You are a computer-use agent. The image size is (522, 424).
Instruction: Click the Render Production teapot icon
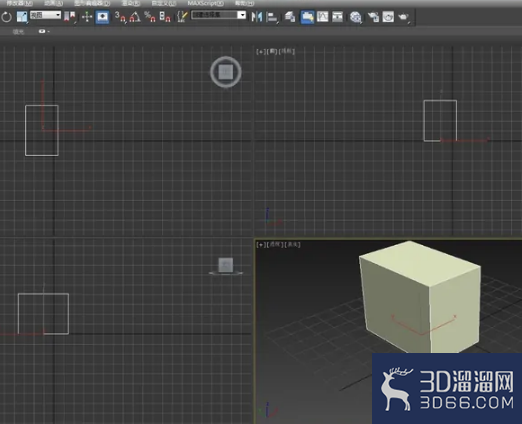tap(404, 17)
